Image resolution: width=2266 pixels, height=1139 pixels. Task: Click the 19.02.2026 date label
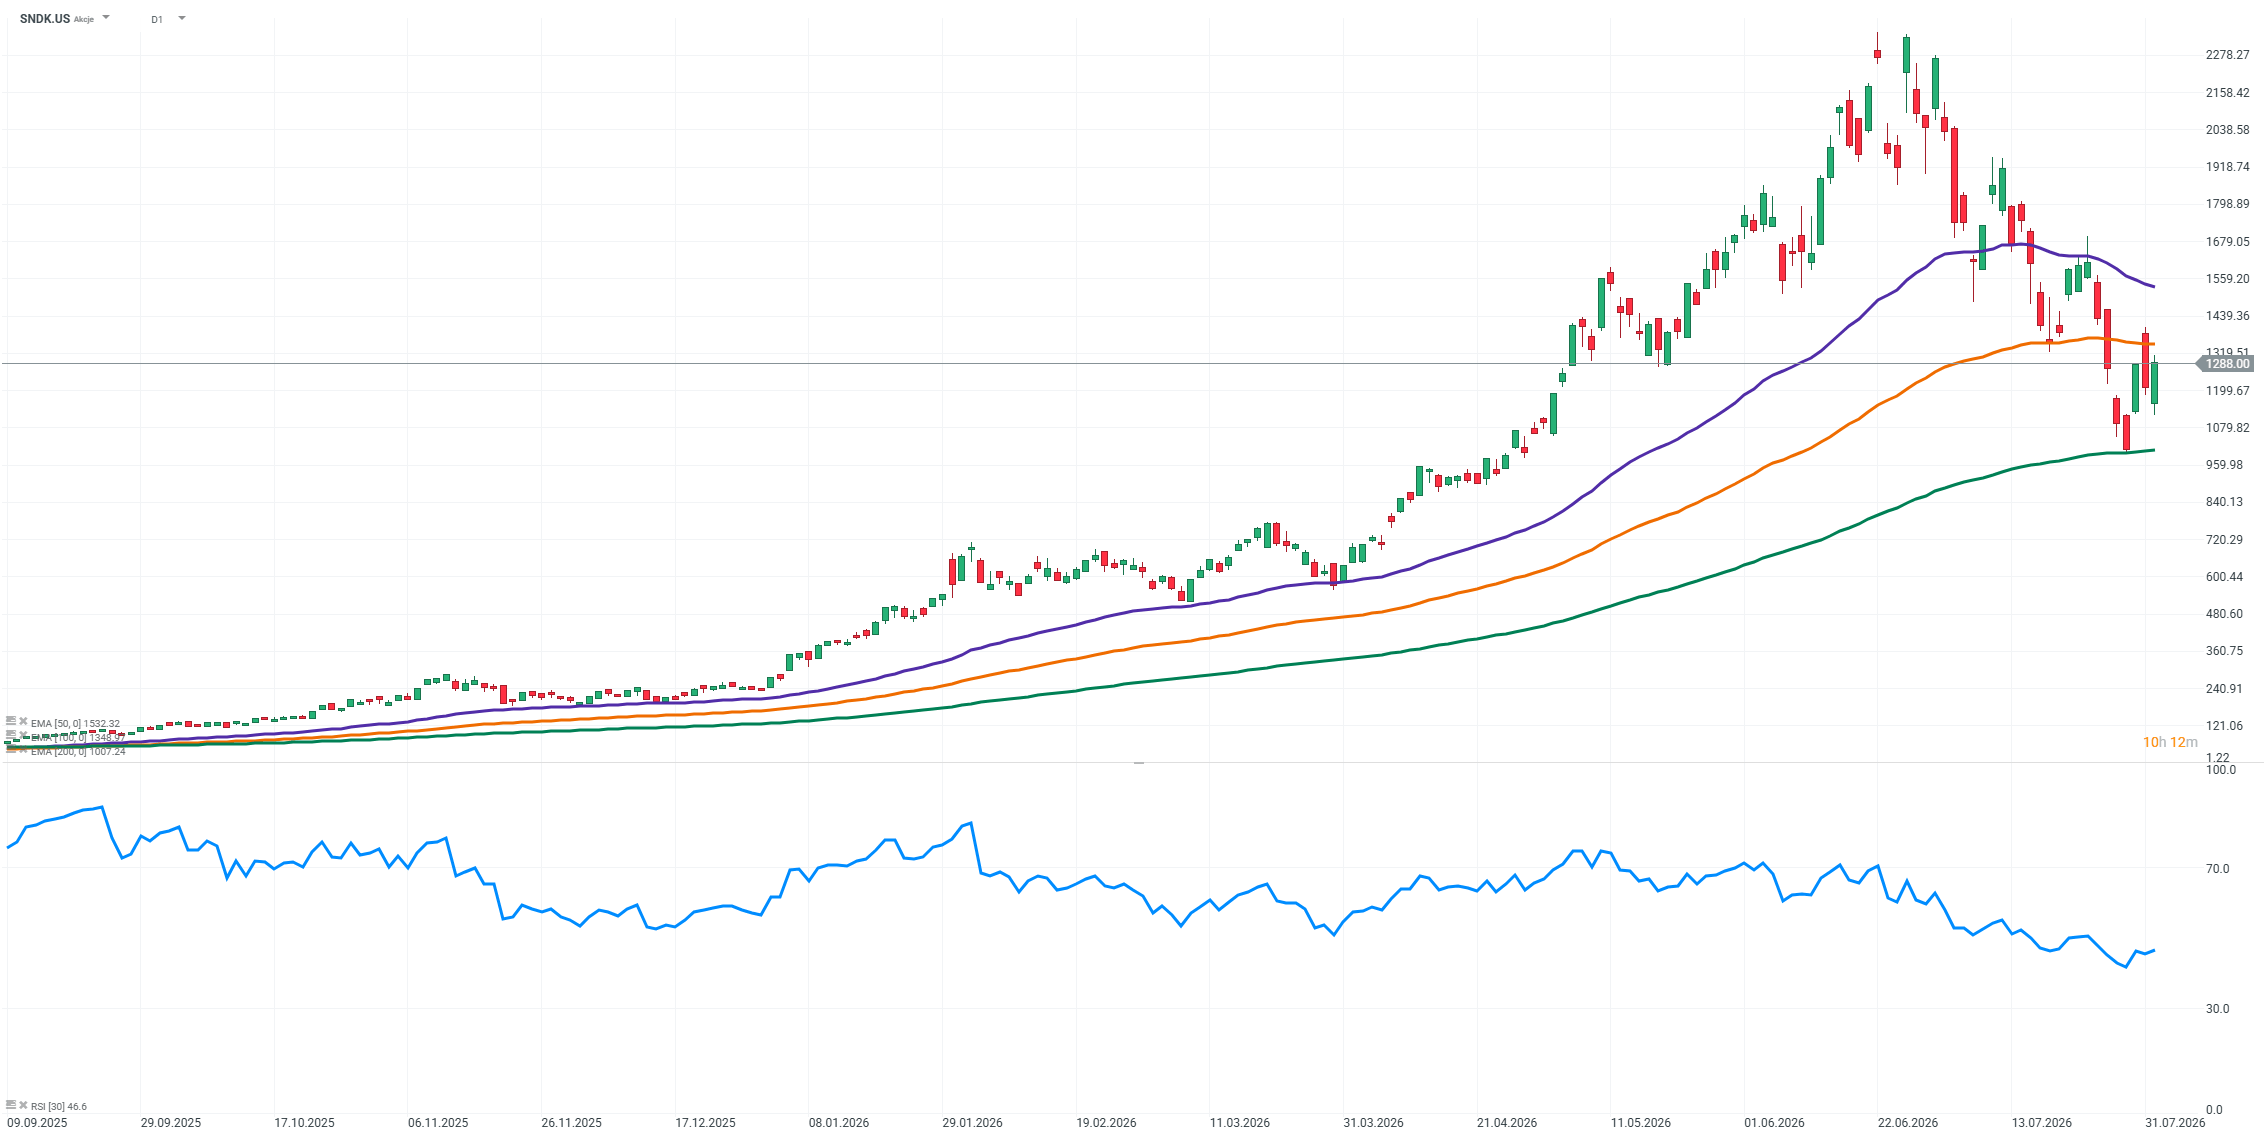coord(1106,1123)
